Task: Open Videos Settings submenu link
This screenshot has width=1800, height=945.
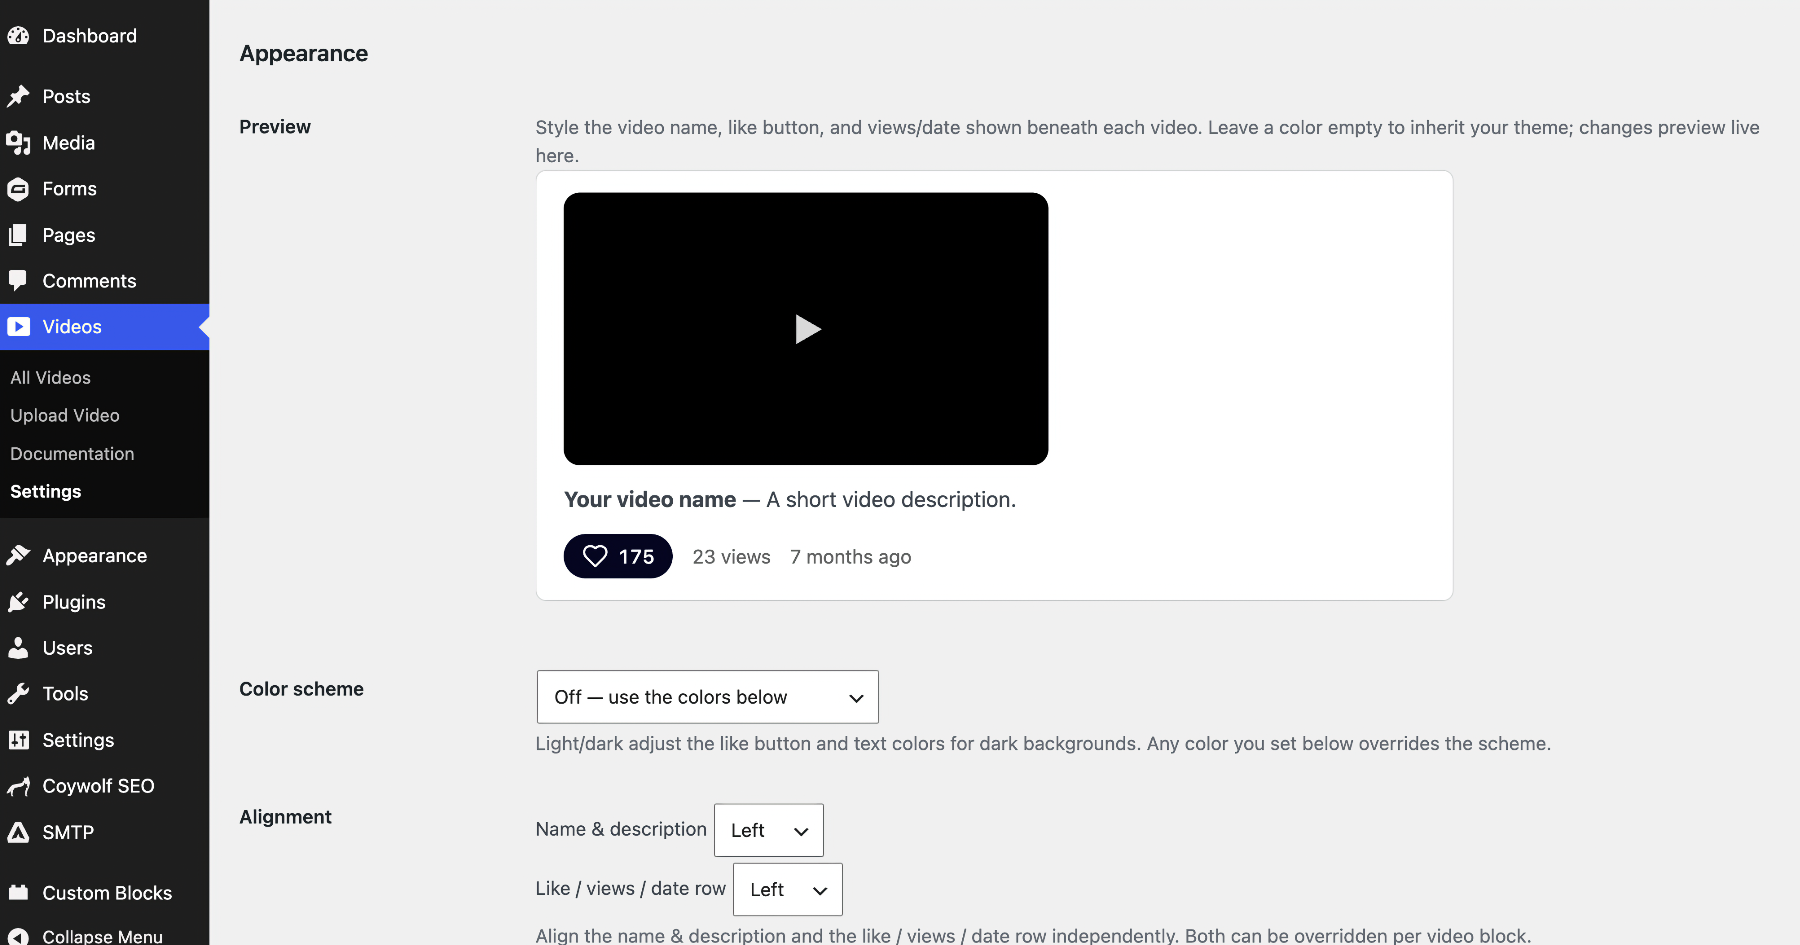Action: tap(46, 492)
